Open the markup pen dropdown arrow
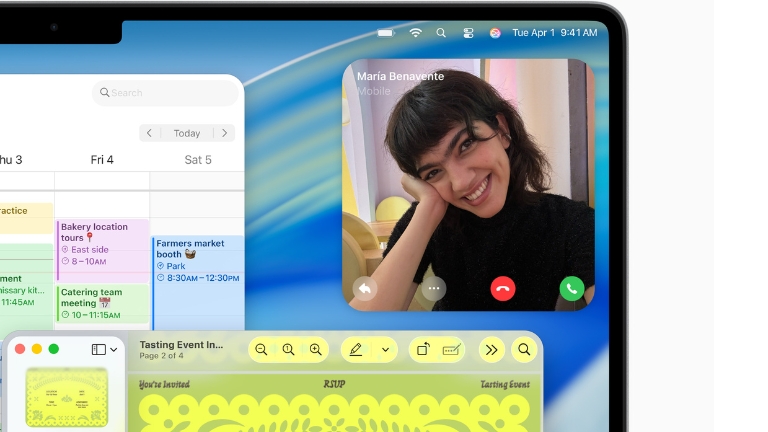768x432 pixels. coord(385,349)
